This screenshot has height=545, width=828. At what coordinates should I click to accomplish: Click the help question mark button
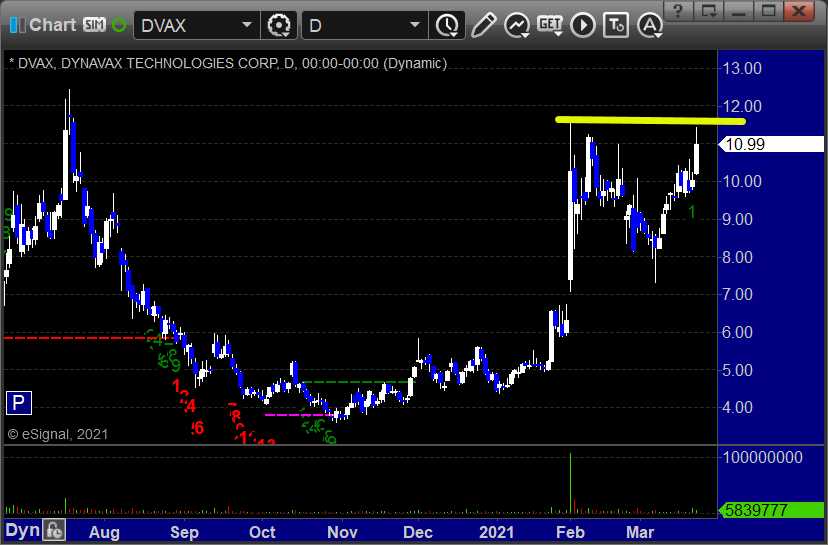pyautogui.click(x=679, y=11)
